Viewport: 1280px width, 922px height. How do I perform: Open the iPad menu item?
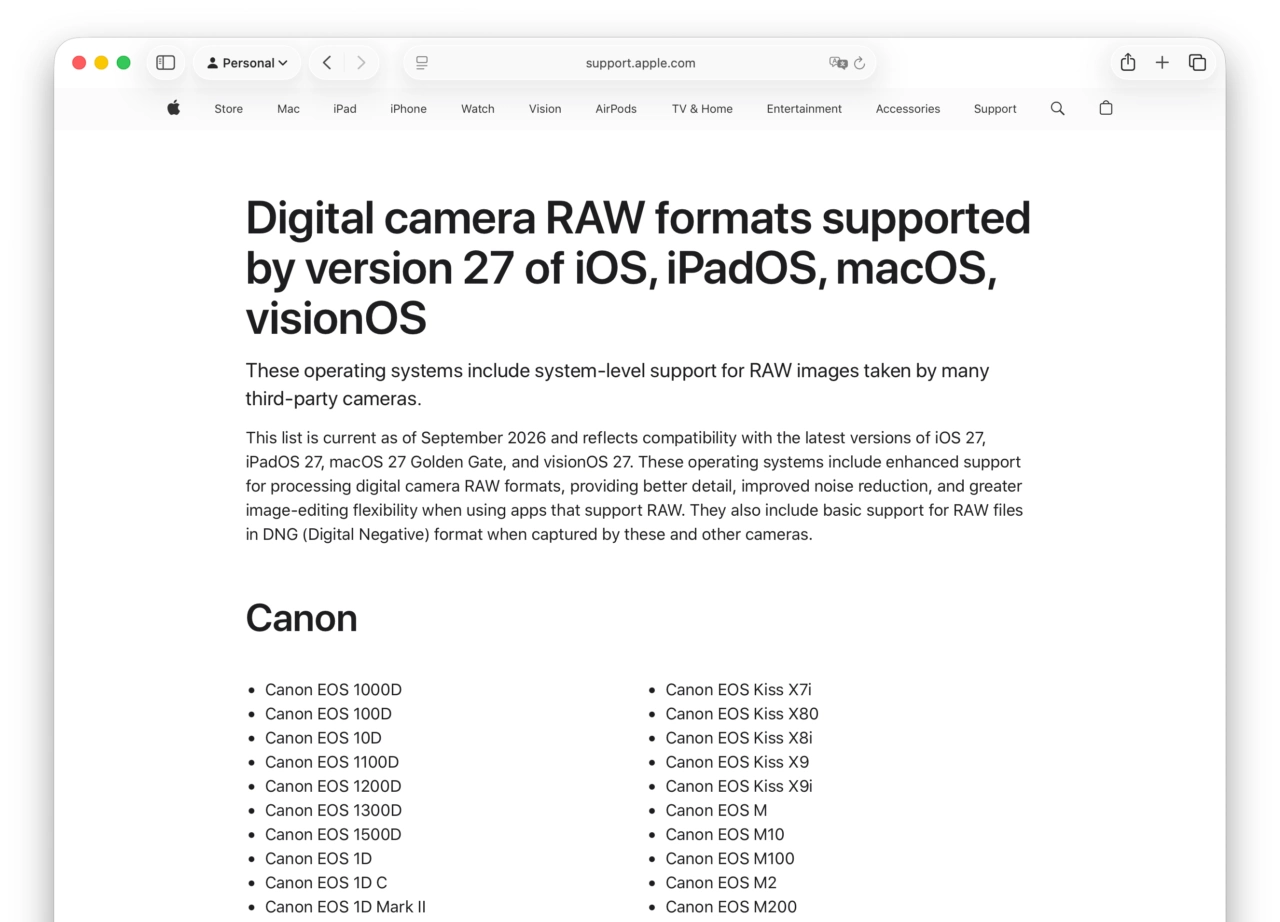tap(345, 109)
